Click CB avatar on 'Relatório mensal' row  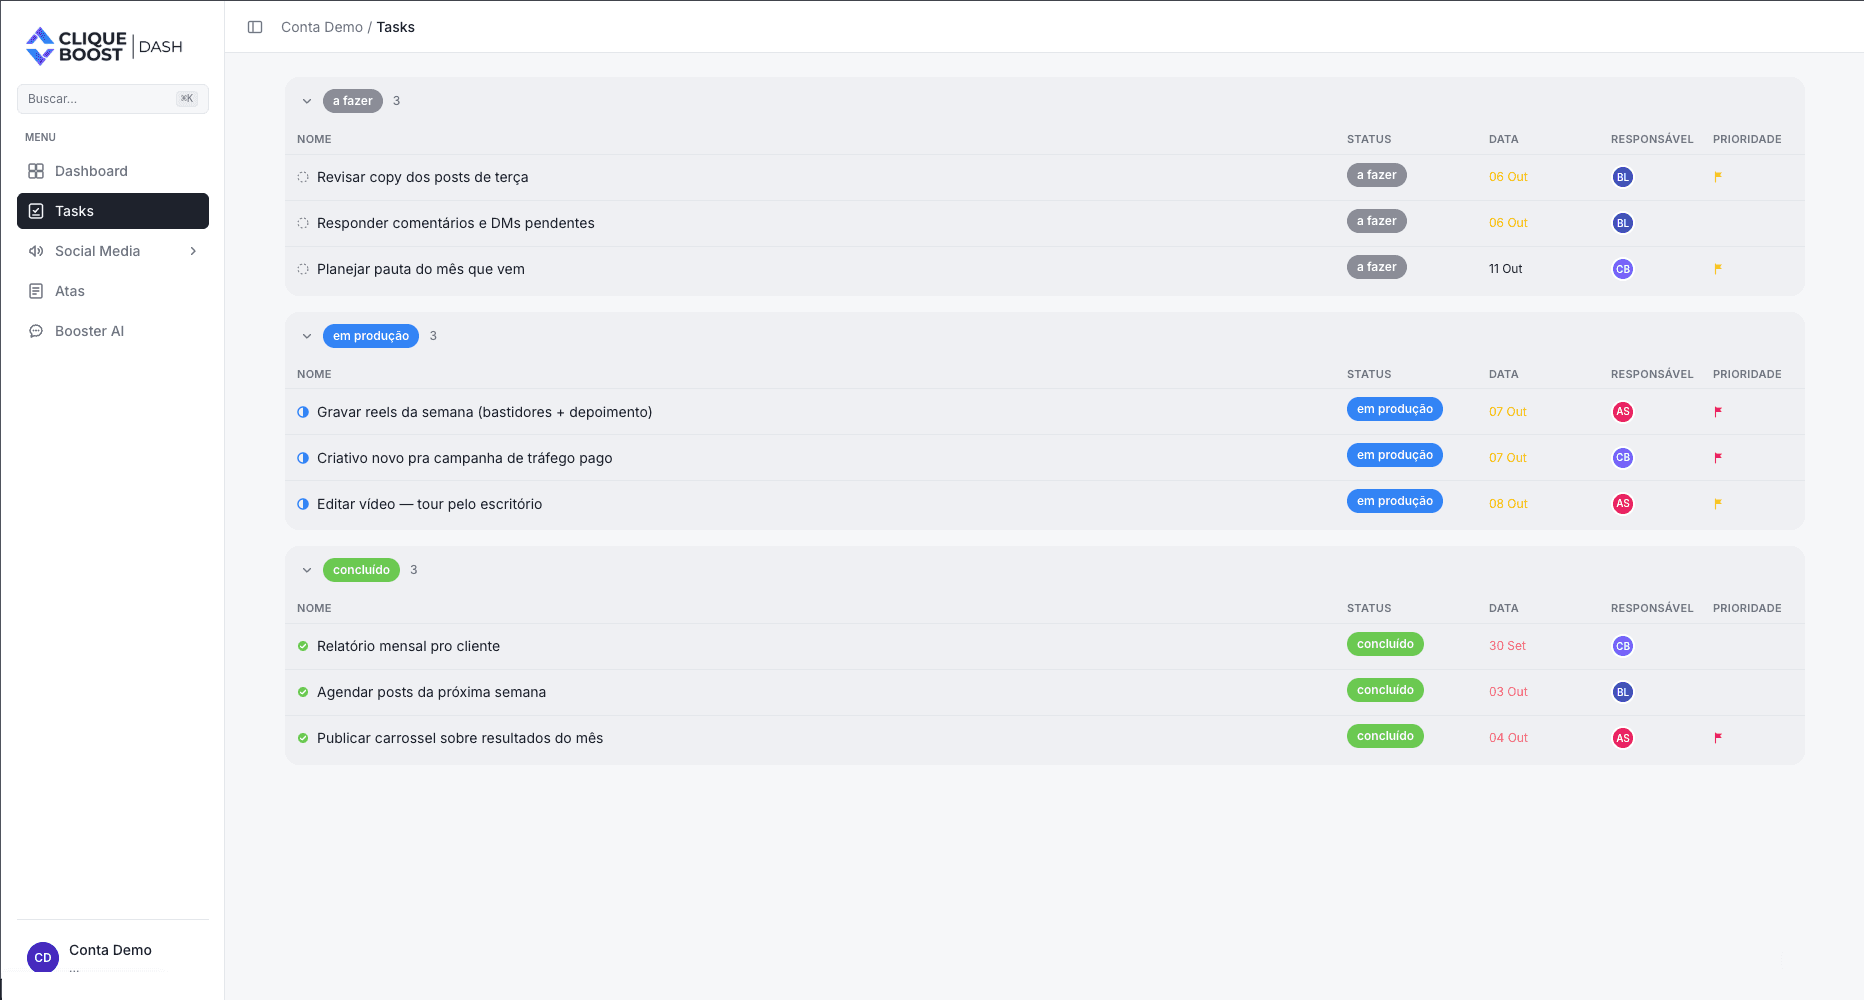pos(1623,646)
